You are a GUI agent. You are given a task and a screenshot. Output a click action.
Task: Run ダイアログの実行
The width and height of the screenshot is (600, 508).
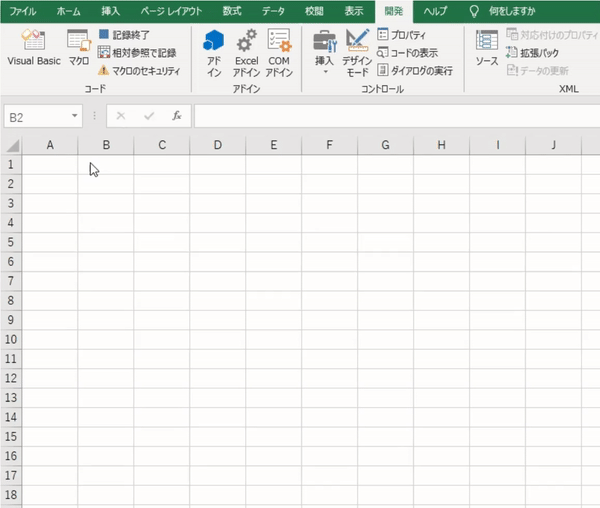coord(415,70)
